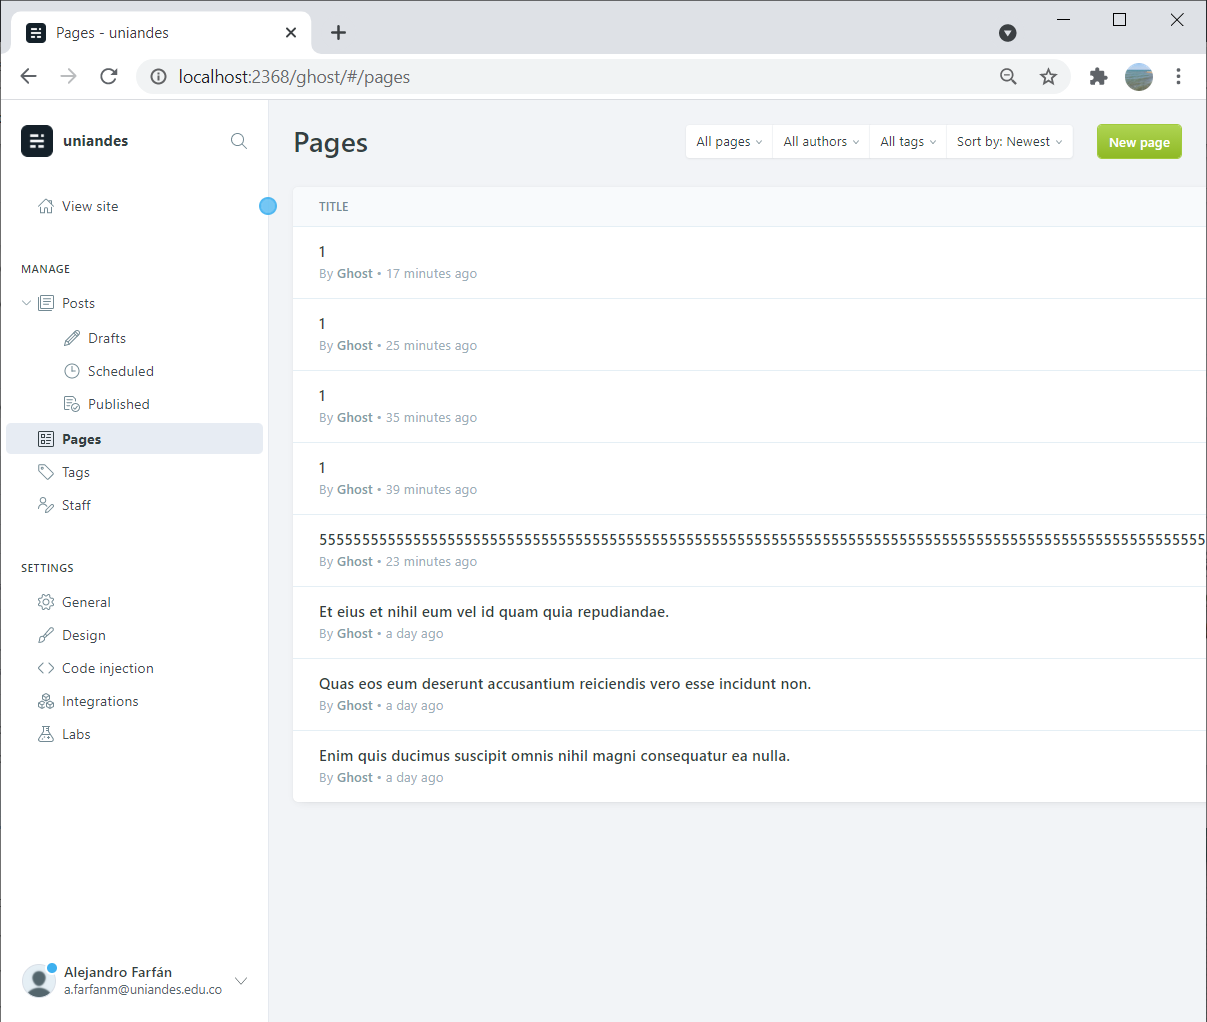This screenshot has height=1022, width=1207.
Task: Open the sidebar search magnifier icon
Action: click(238, 141)
